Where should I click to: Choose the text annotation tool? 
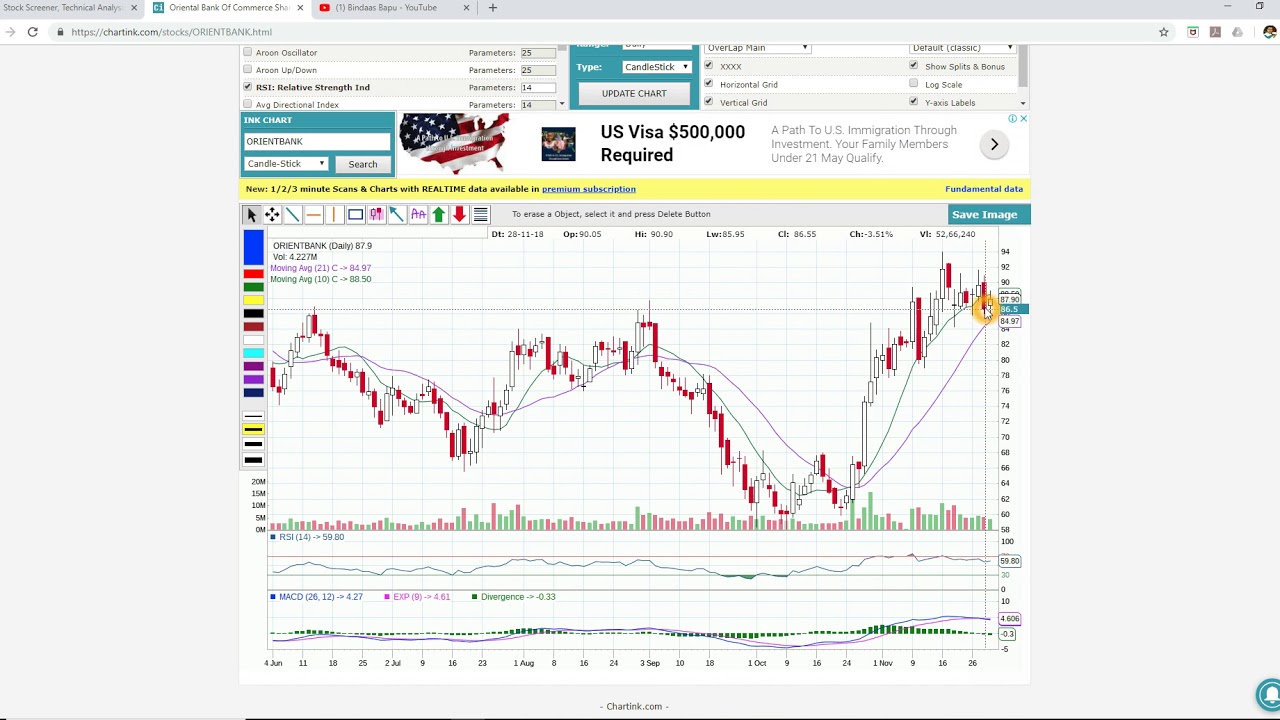(418, 215)
